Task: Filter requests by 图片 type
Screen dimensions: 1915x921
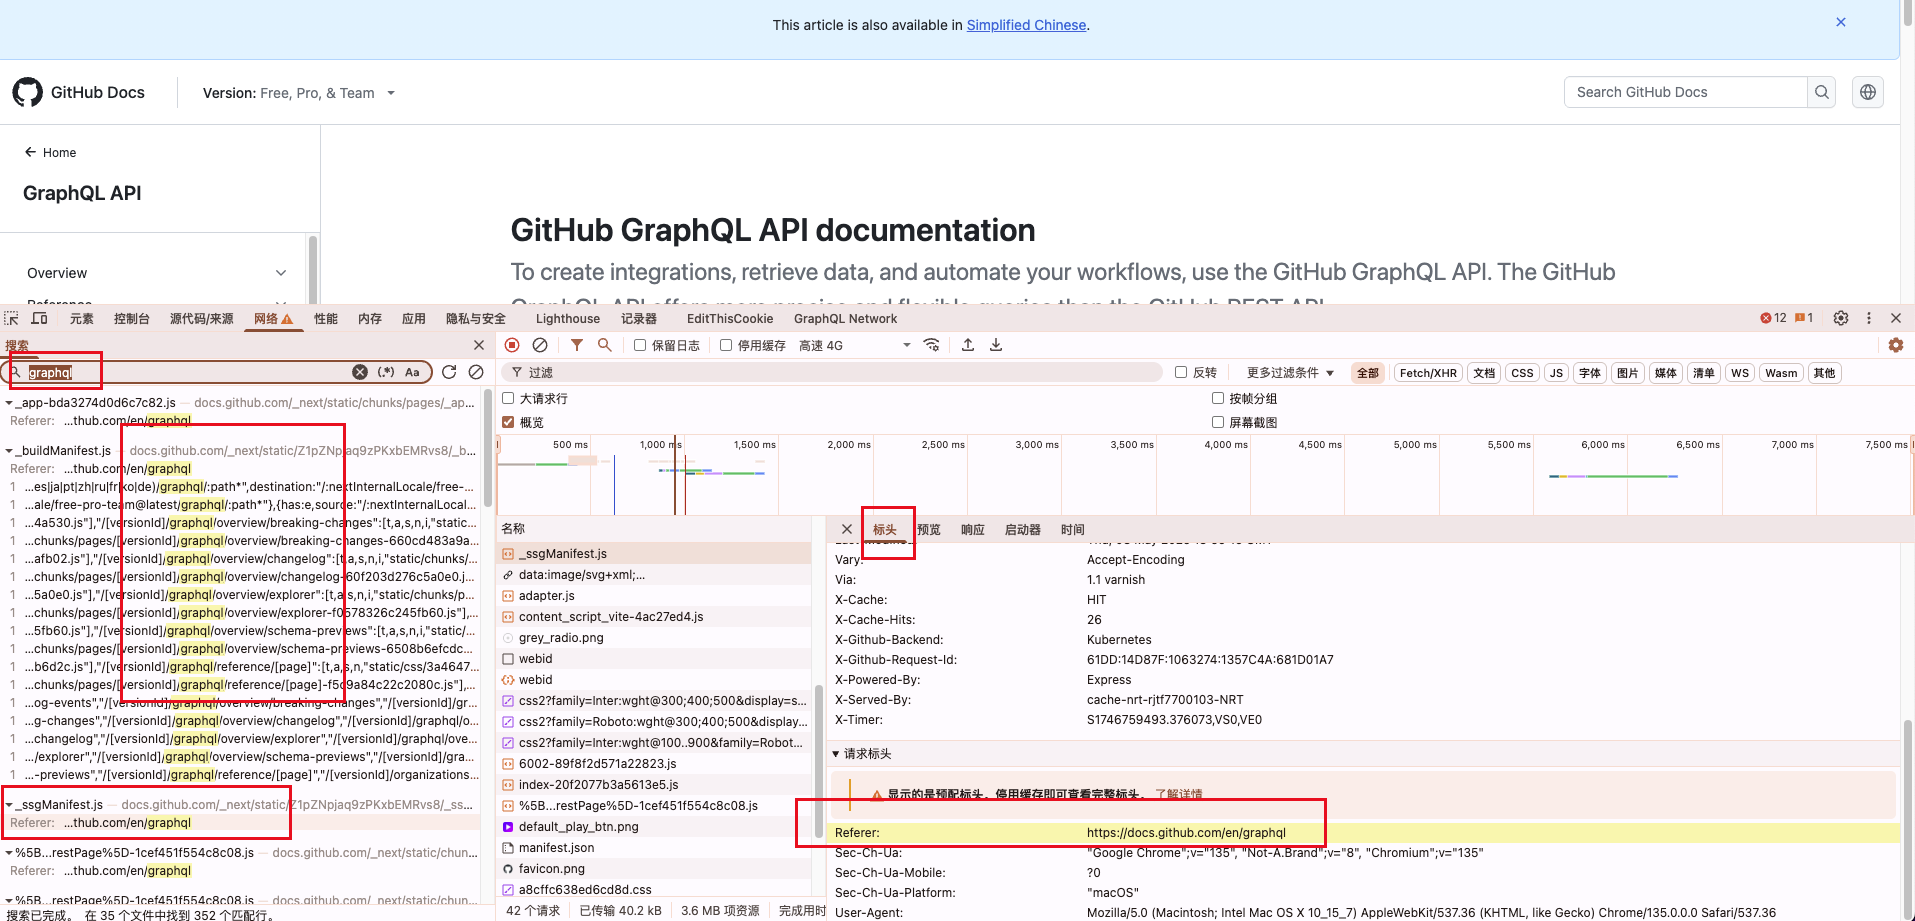Action: 1628,373
